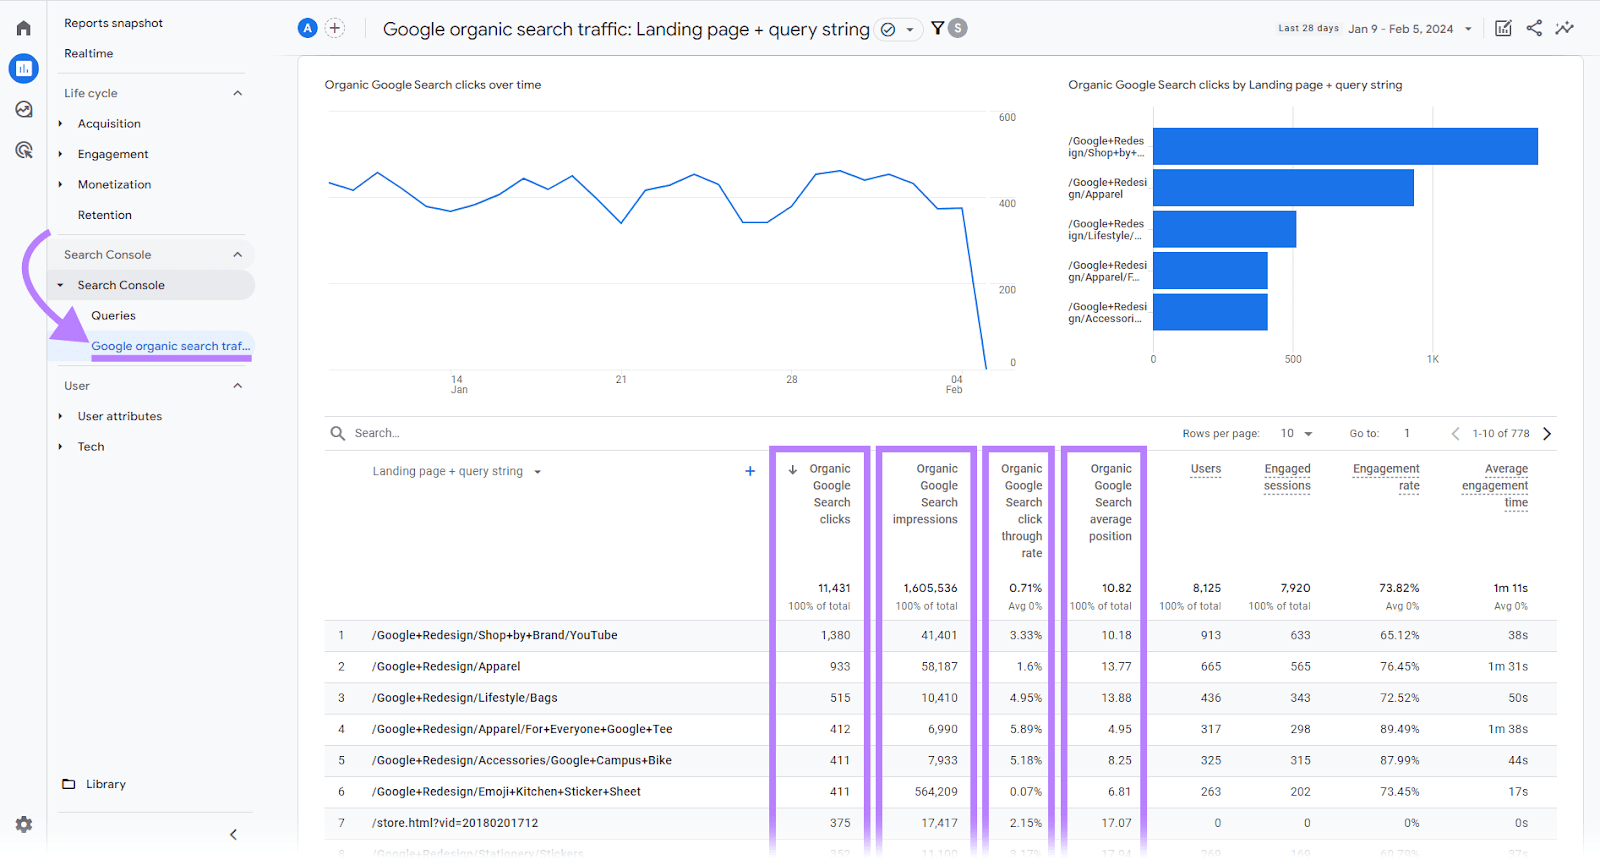Screen dimensions: 1600x860
Task: Click row /Google+Redesign/Shop+by+Brand/YouTube
Action: tap(940, 636)
